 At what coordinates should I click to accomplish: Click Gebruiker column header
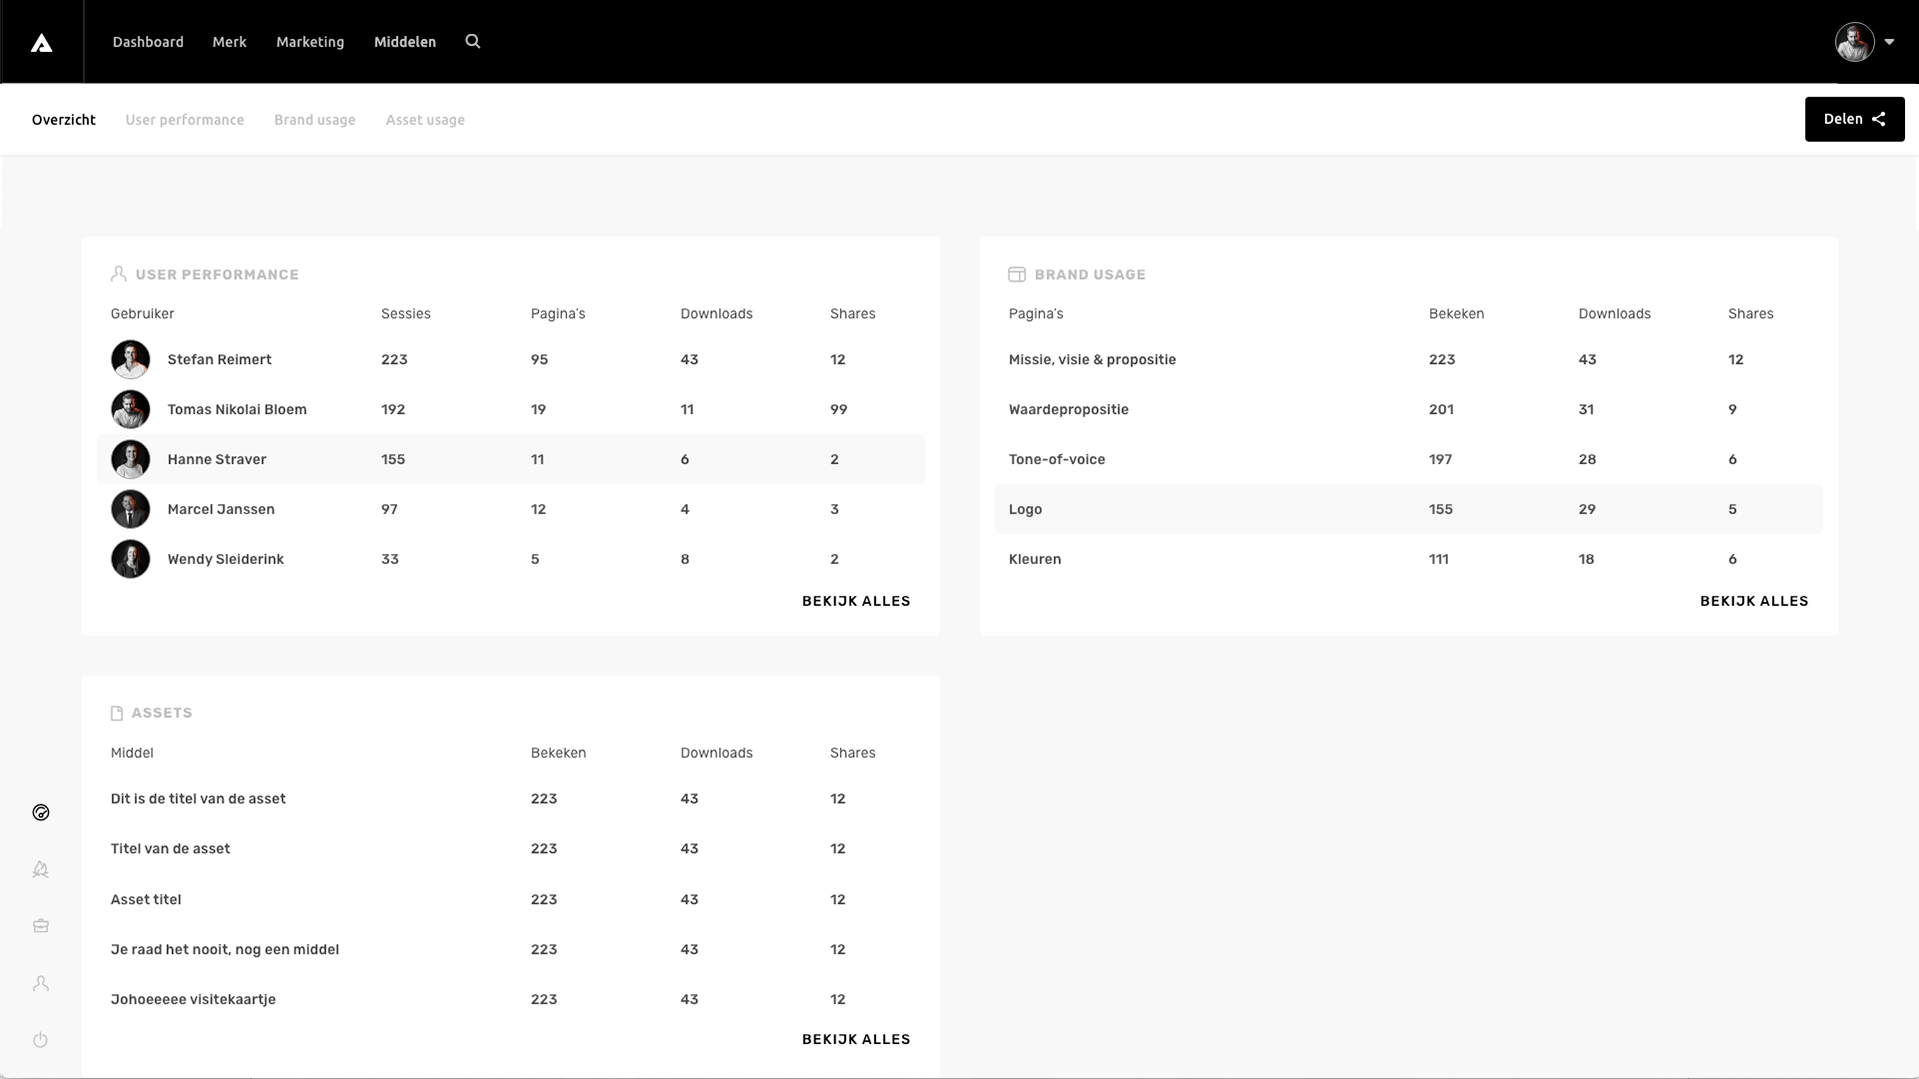[142, 313]
